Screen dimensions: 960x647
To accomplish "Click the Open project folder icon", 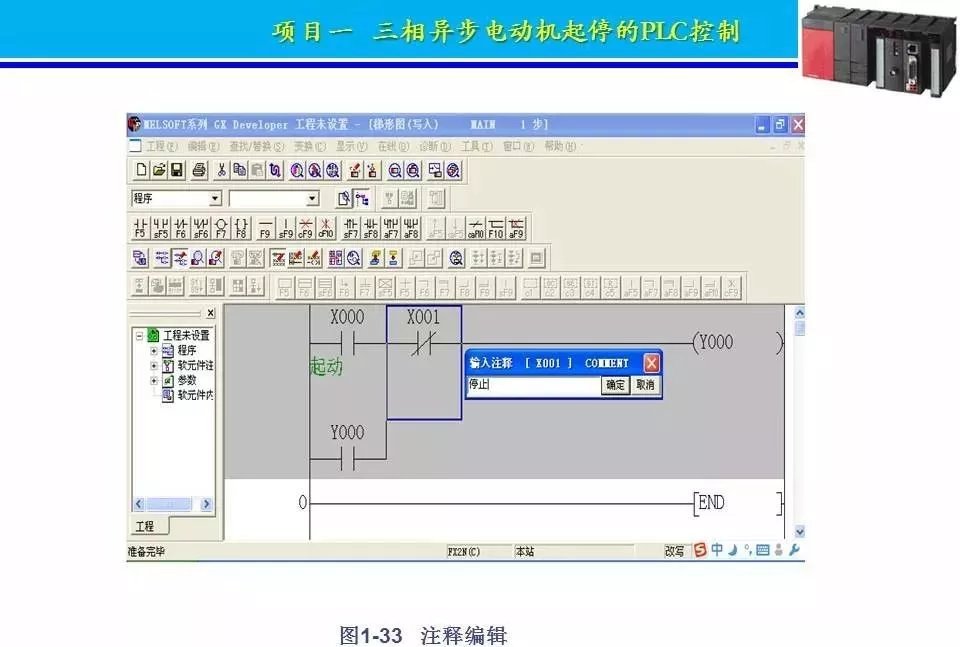I will pos(158,170).
